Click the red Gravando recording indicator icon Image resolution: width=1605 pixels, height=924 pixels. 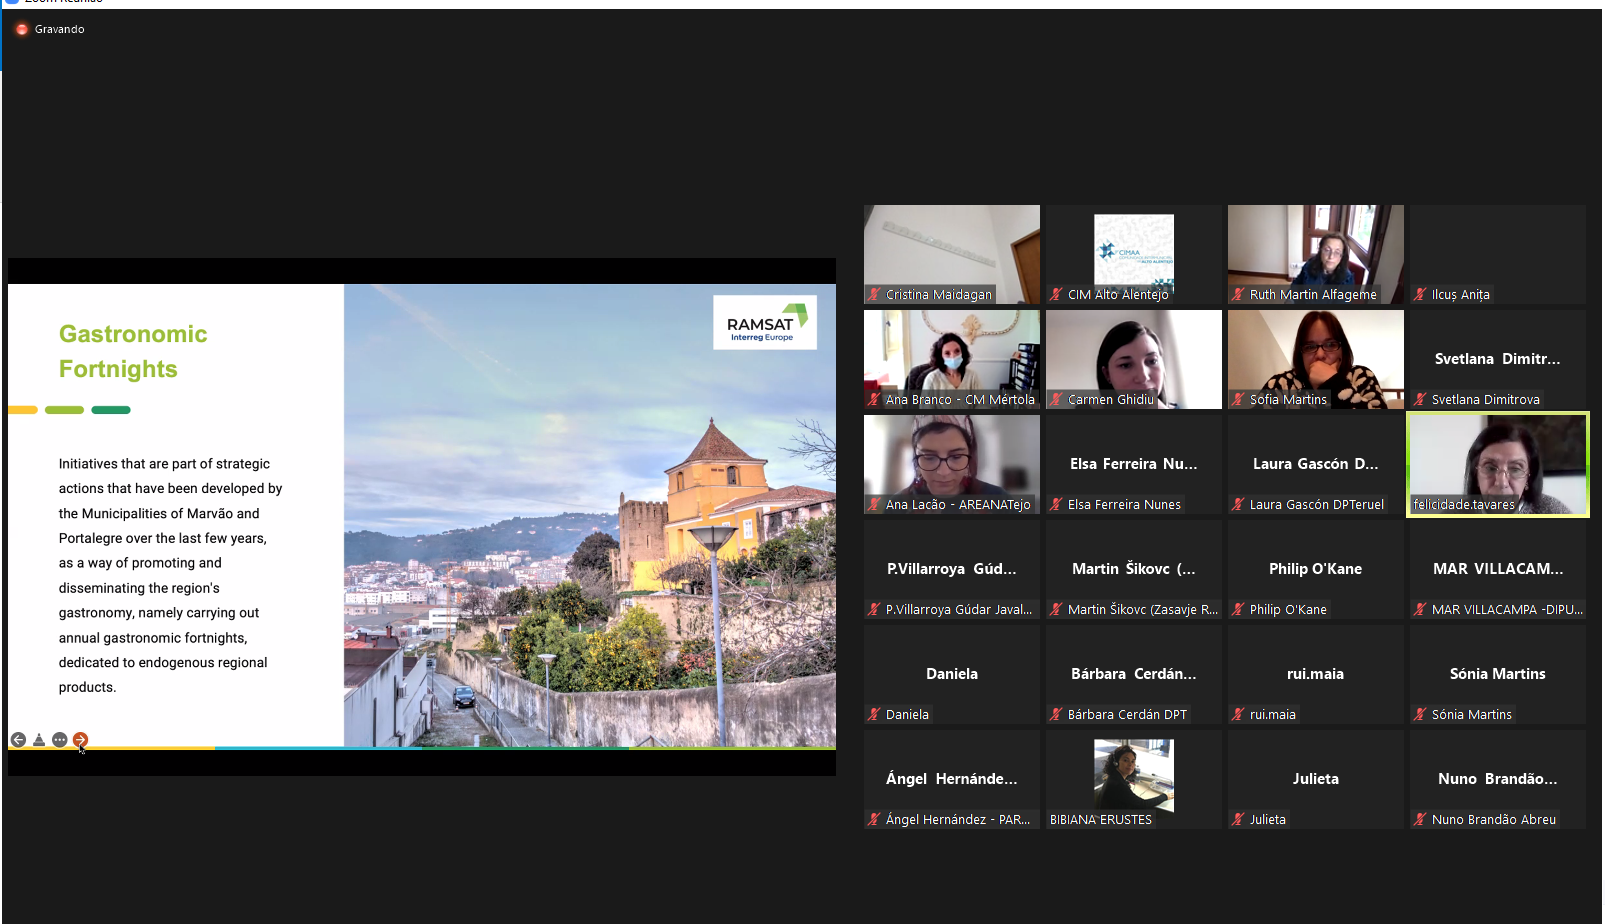click(x=22, y=29)
